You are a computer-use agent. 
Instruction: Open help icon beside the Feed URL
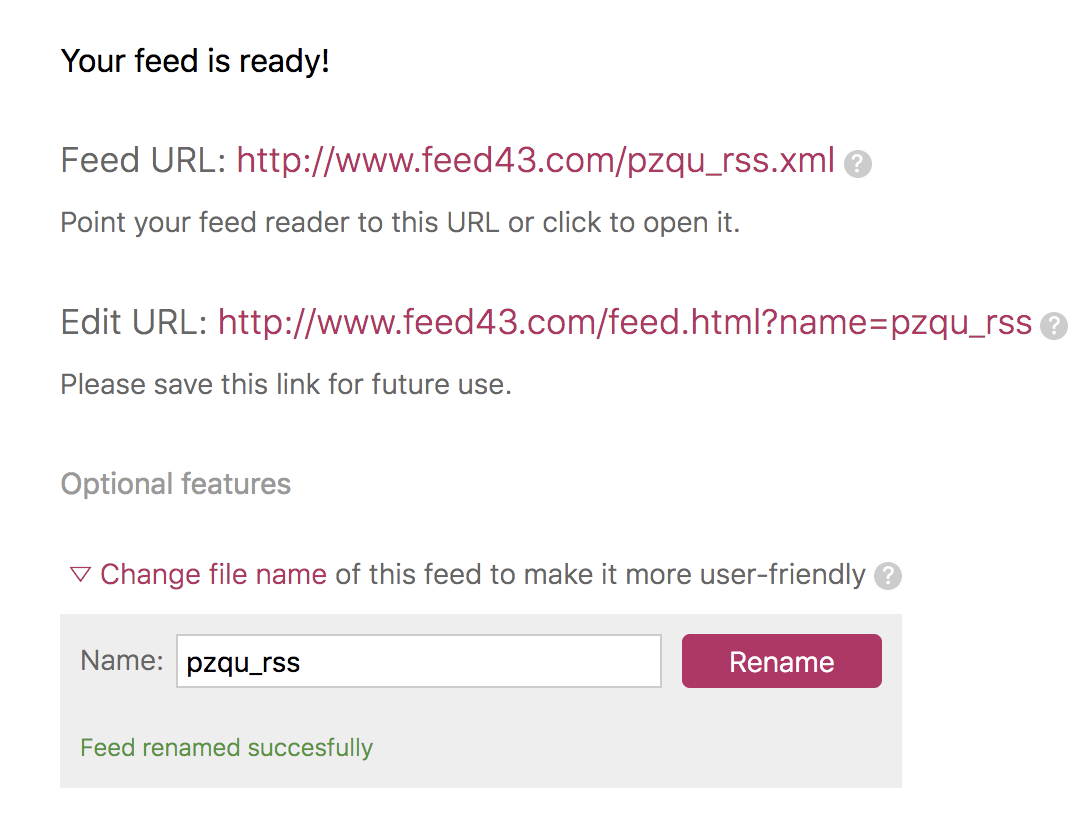858,164
